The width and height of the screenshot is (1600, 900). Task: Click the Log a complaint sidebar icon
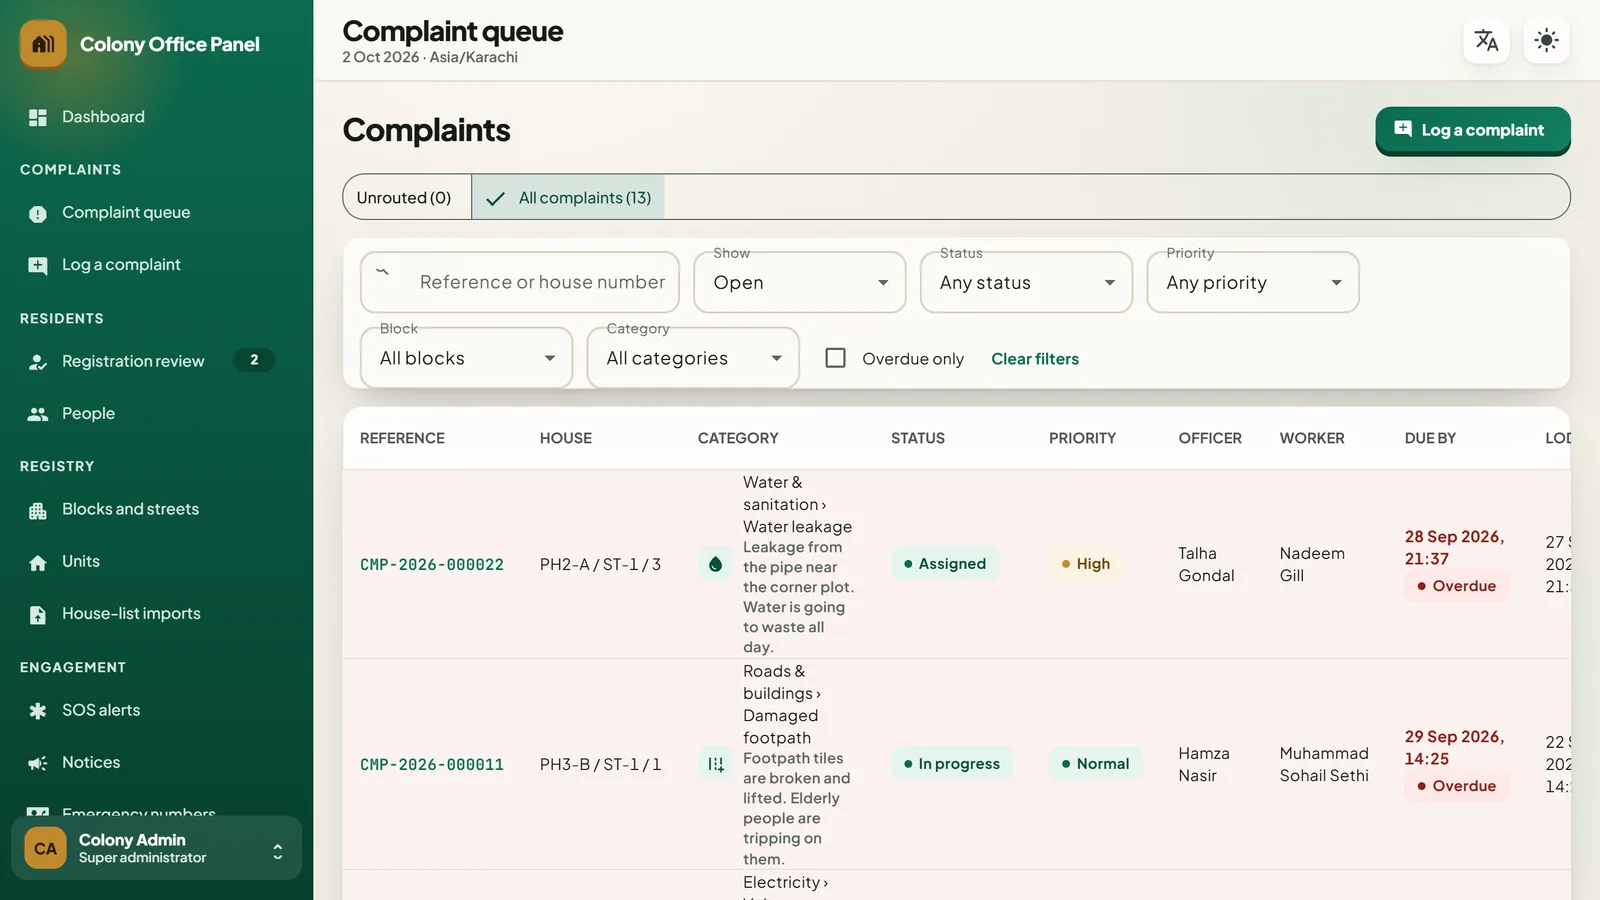pyautogui.click(x=38, y=265)
